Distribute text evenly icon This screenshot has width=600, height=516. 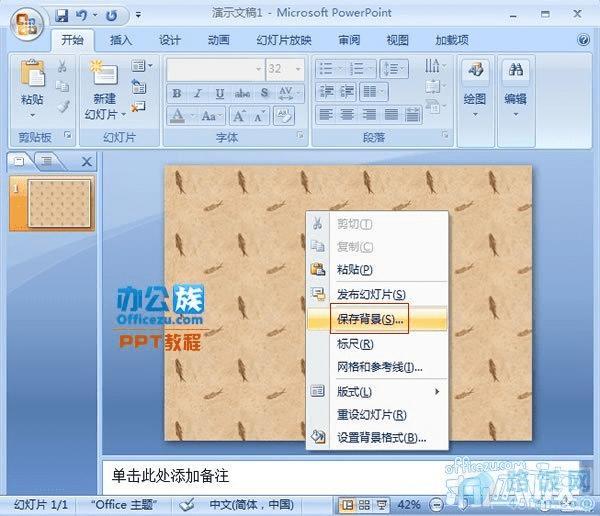[412, 114]
